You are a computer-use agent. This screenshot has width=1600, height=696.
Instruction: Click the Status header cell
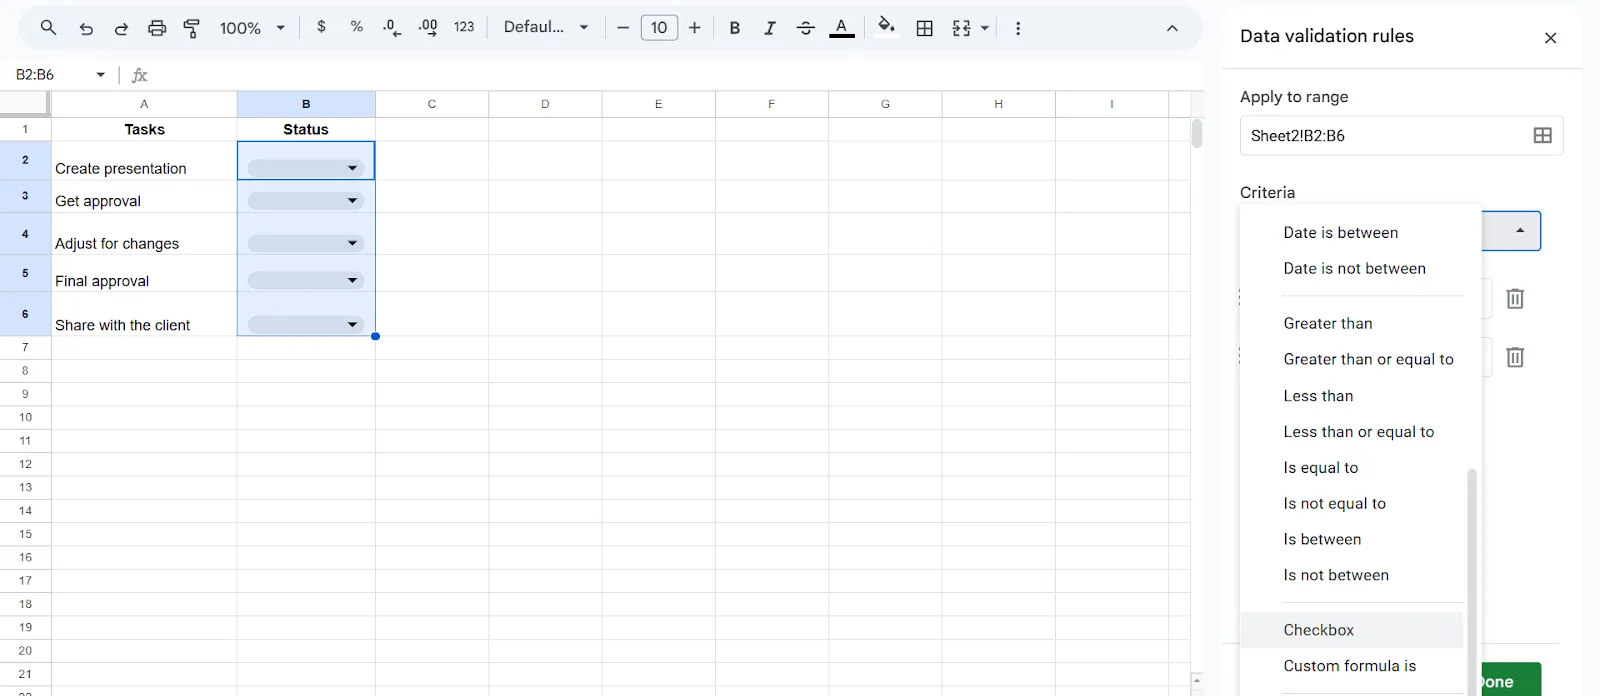point(306,129)
